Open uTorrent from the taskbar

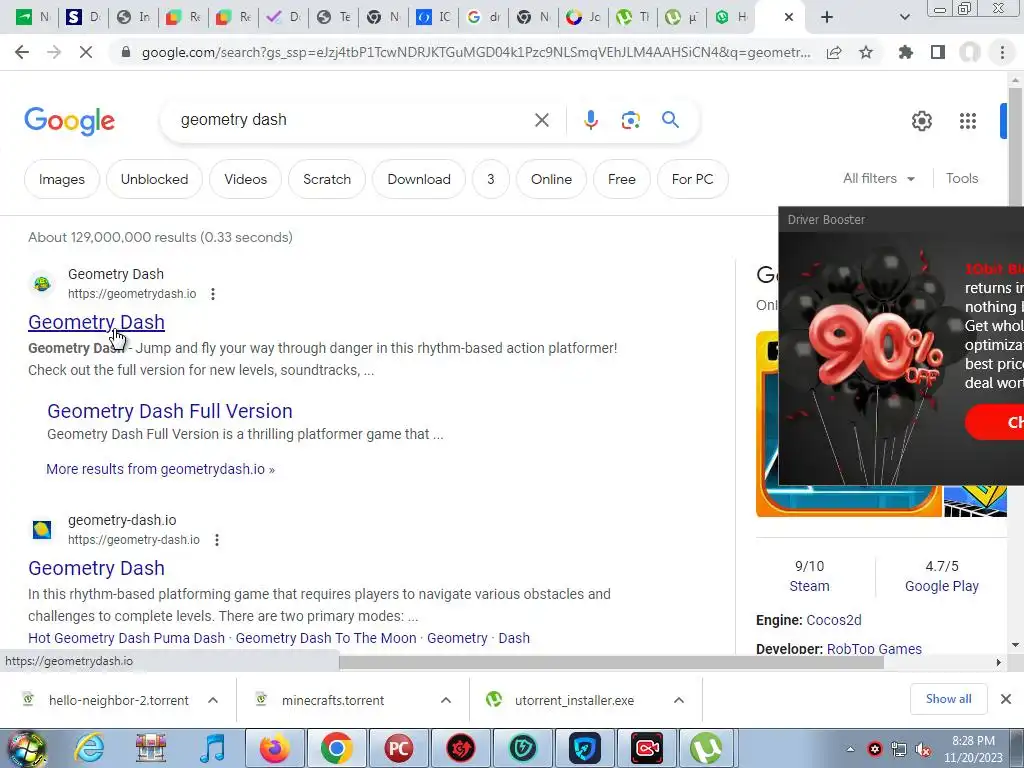705,748
